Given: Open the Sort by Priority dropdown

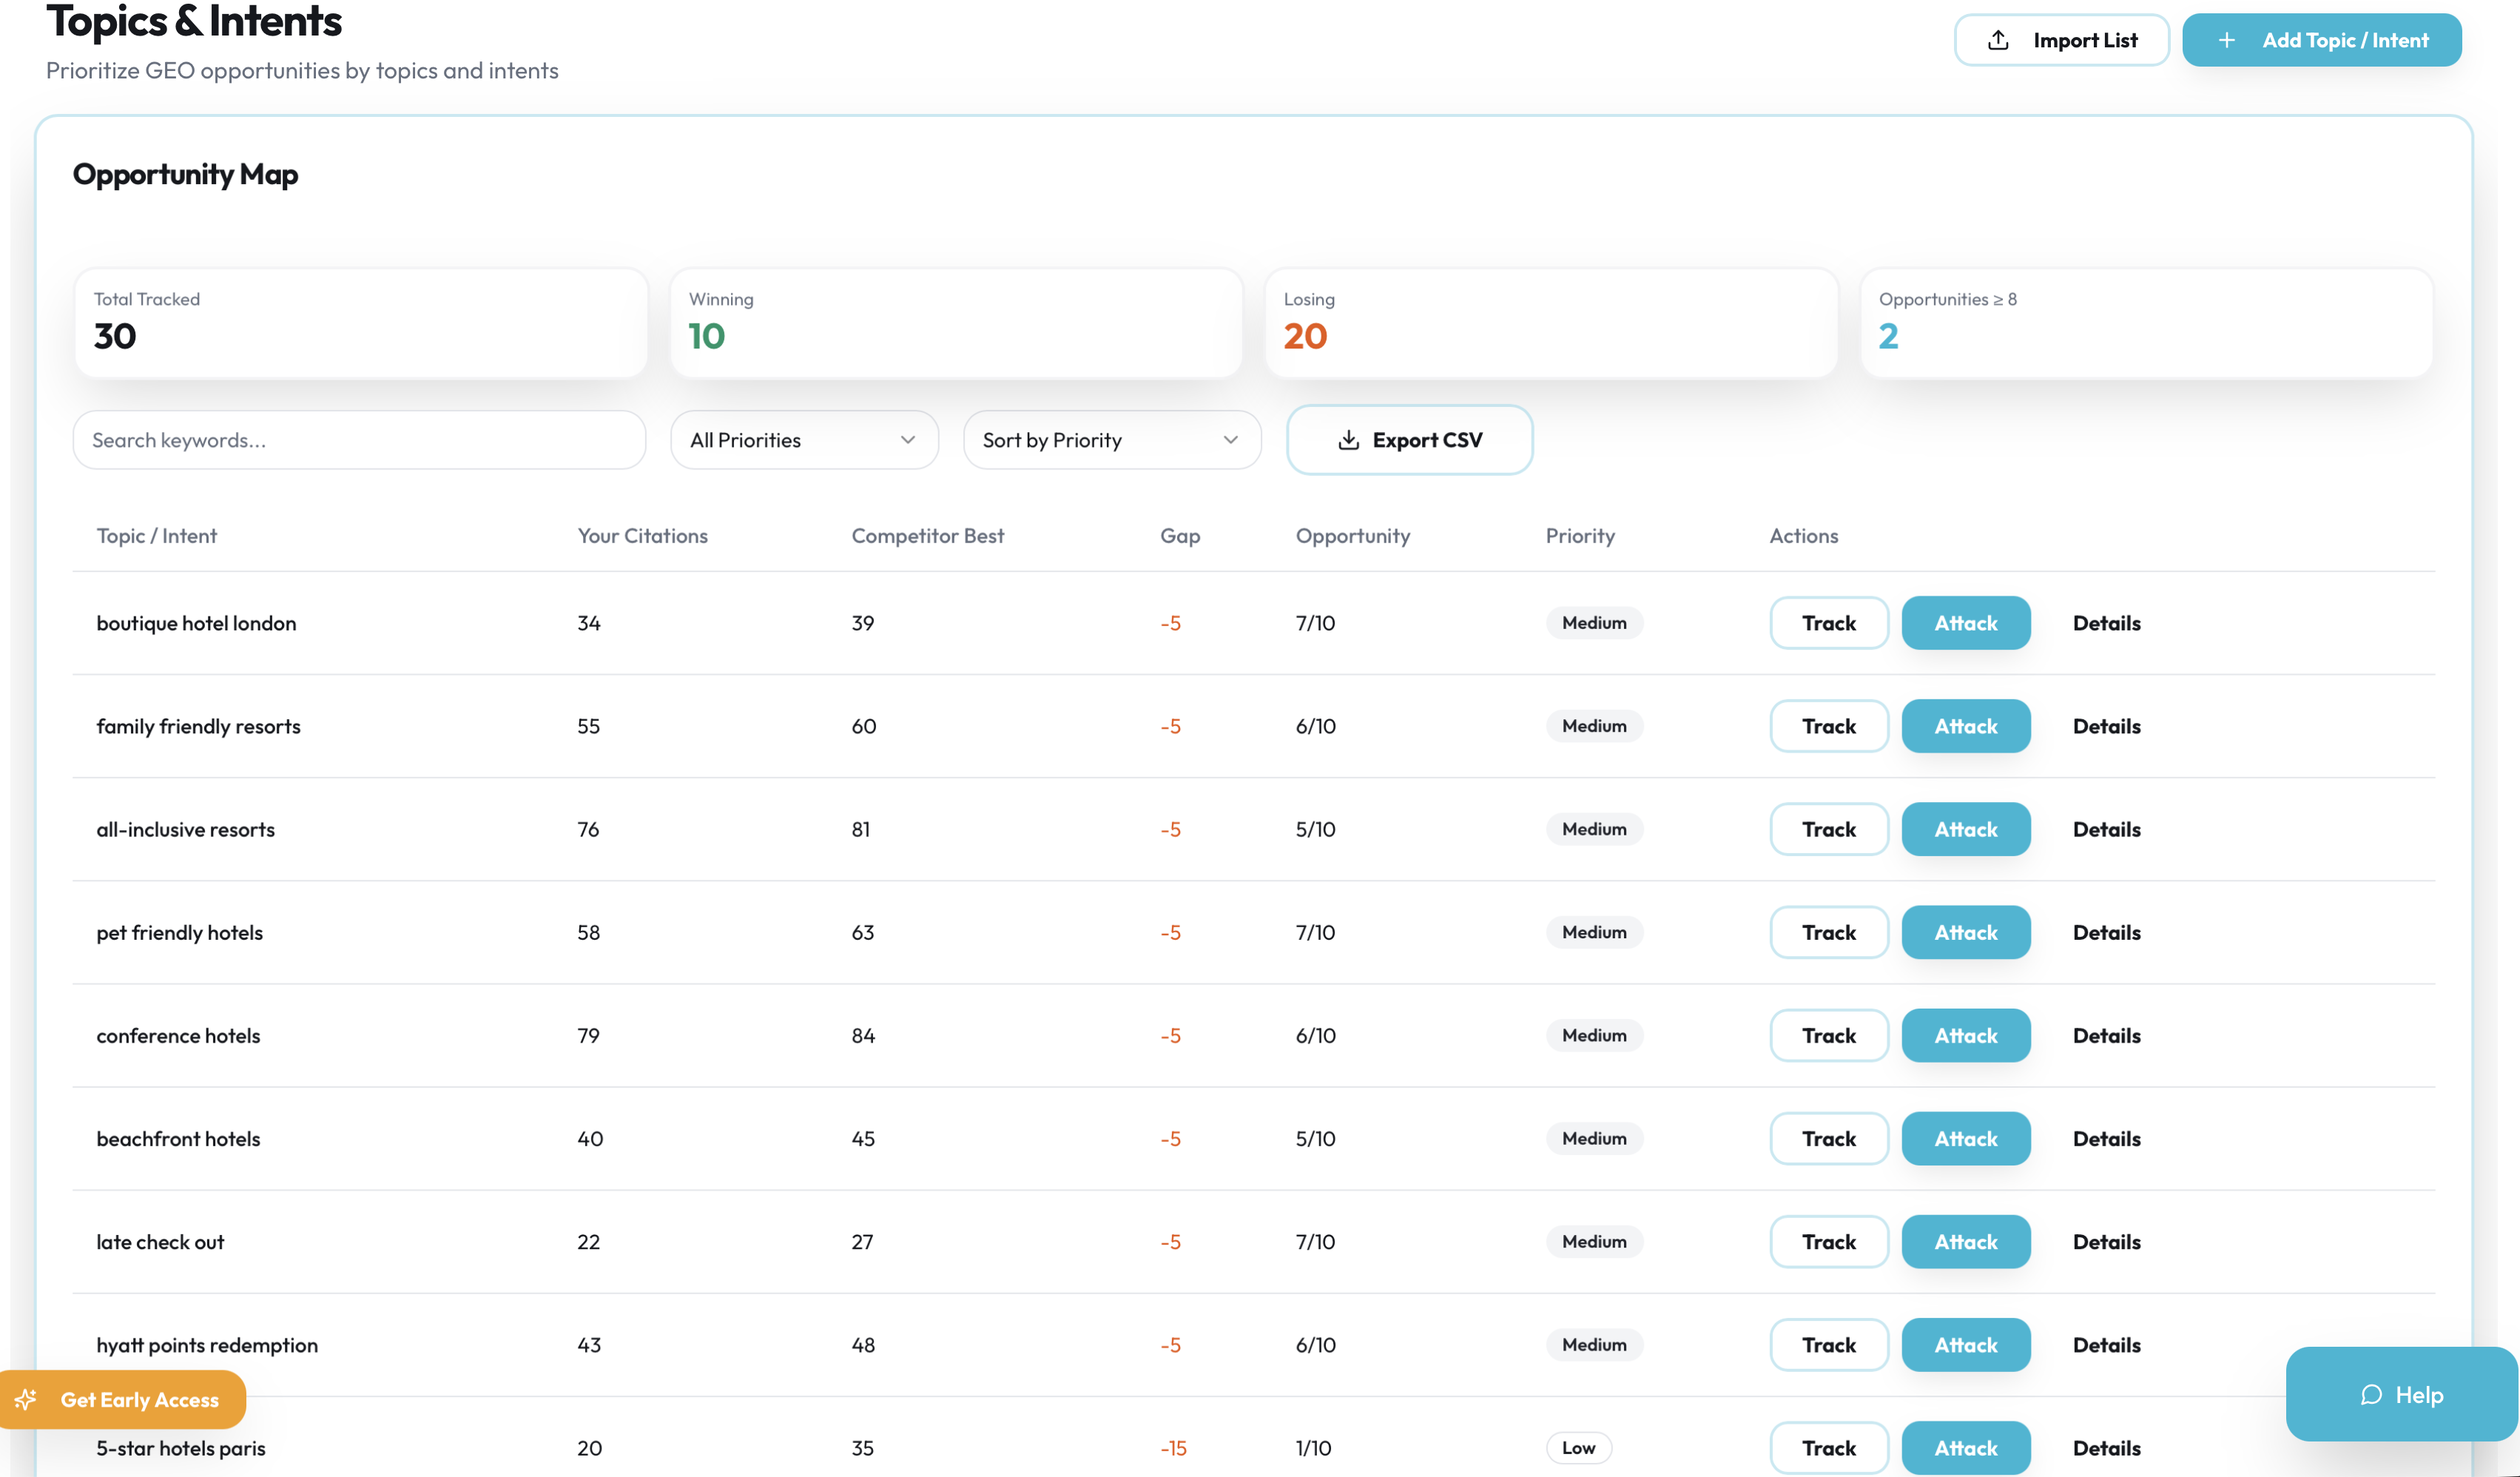Looking at the screenshot, I should coord(1111,440).
